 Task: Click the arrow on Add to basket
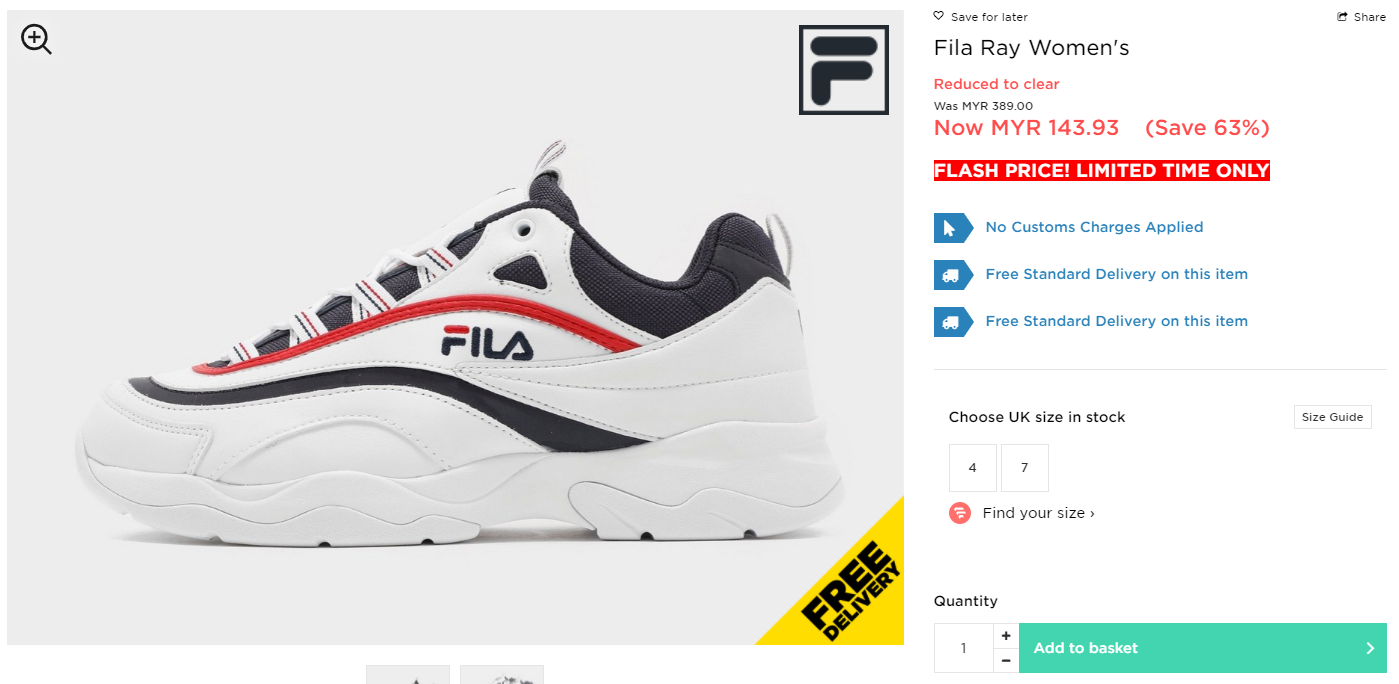pyautogui.click(x=1370, y=648)
